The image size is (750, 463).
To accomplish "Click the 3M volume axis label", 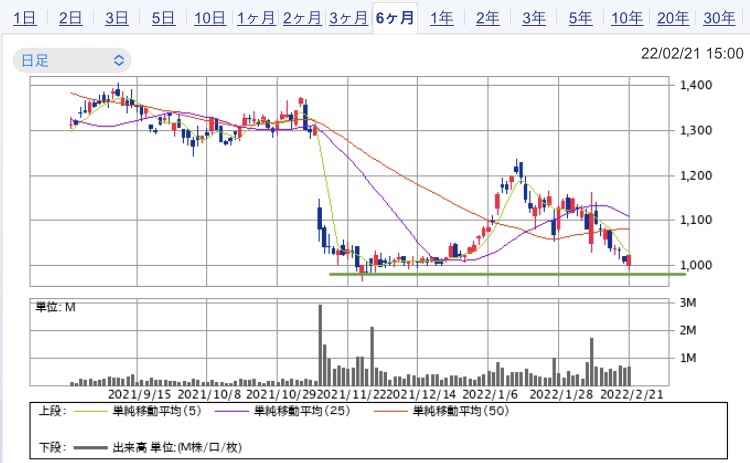I will point(688,303).
